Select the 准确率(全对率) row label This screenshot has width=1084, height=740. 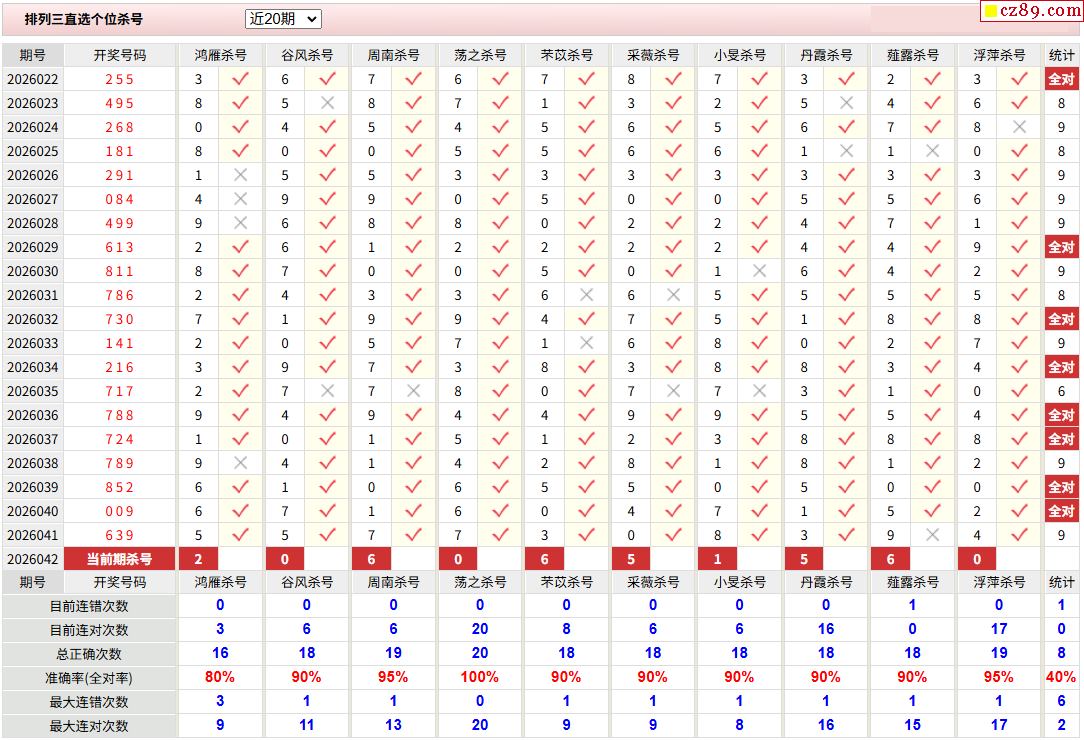[x=90, y=677]
